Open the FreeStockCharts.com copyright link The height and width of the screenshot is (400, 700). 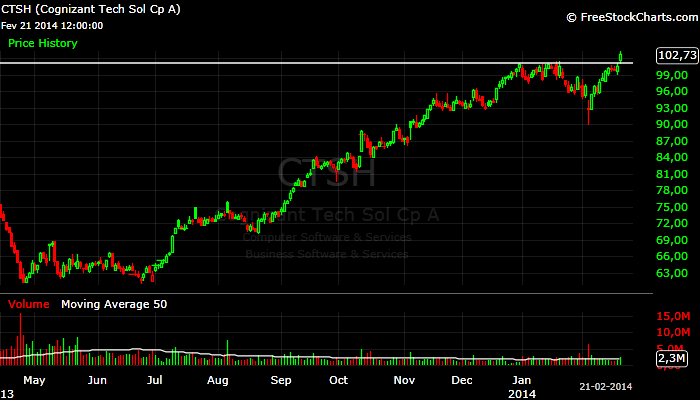pos(632,17)
